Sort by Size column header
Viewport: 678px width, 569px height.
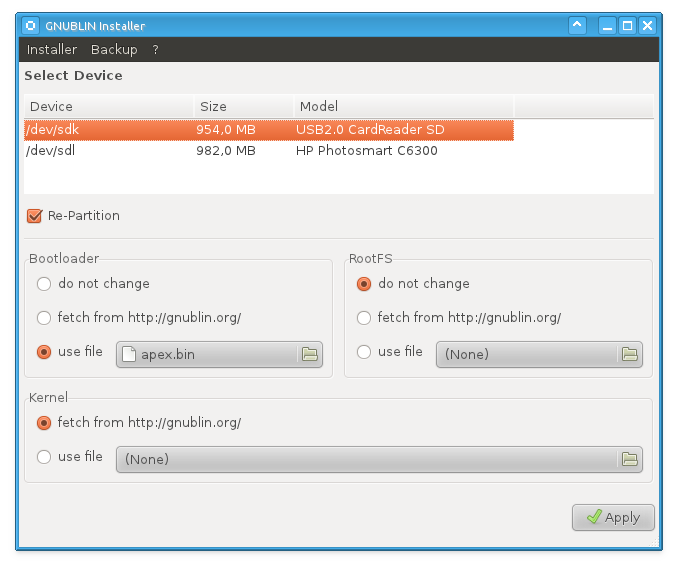(x=244, y=106)
